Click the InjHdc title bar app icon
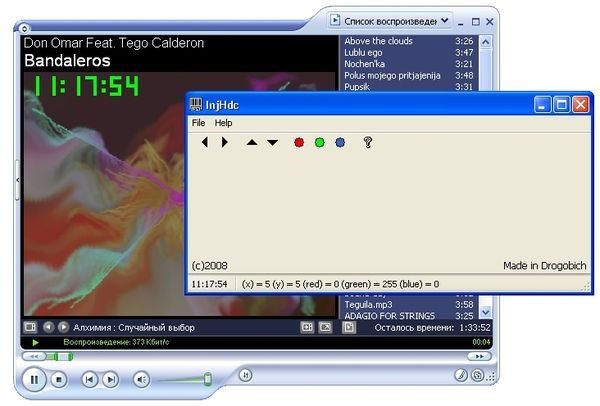 (x=196, y=104)
